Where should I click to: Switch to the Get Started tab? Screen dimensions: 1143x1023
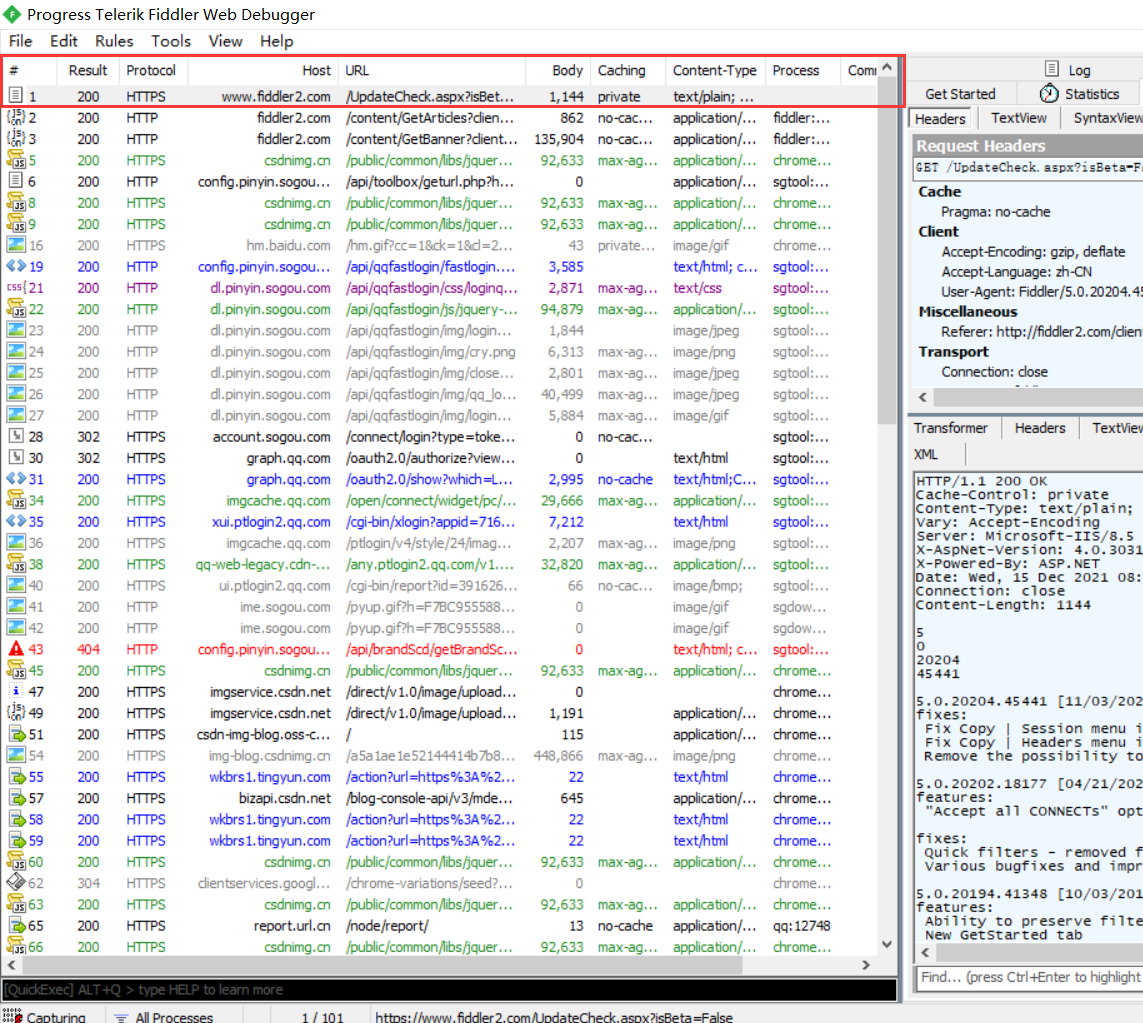tap(960, 94)
